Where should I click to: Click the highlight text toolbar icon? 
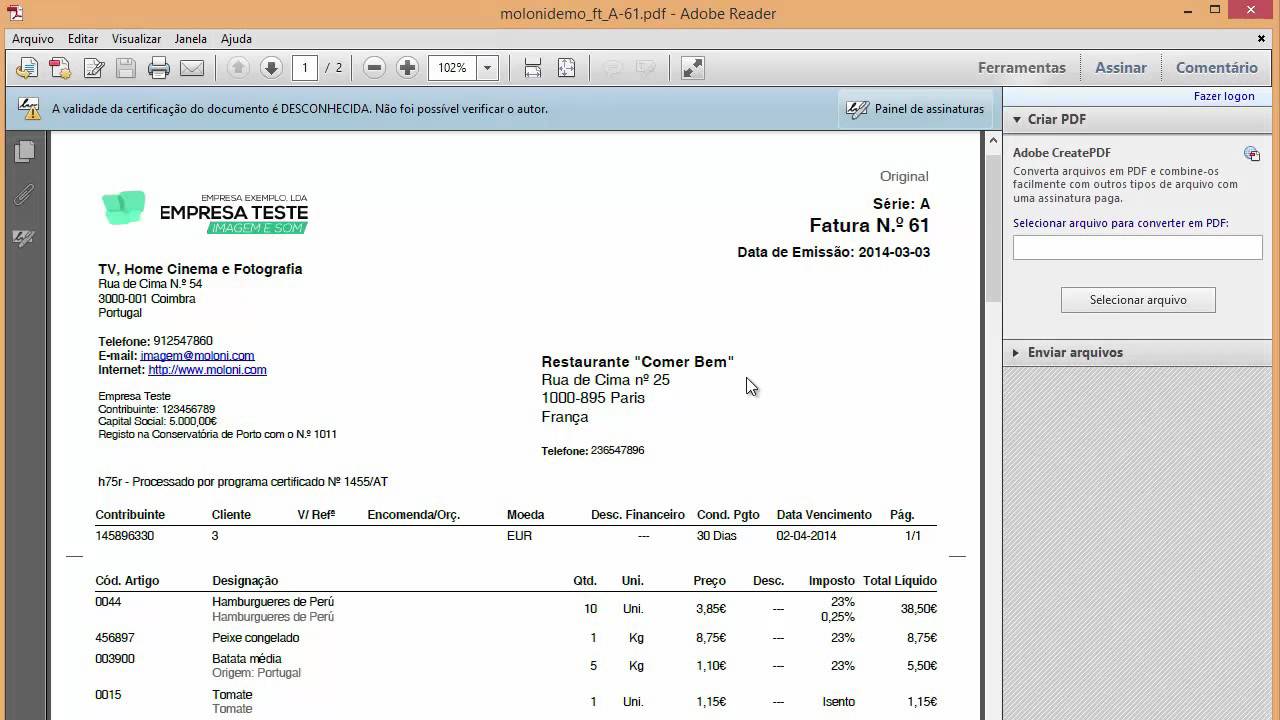[x=645, y=68]
